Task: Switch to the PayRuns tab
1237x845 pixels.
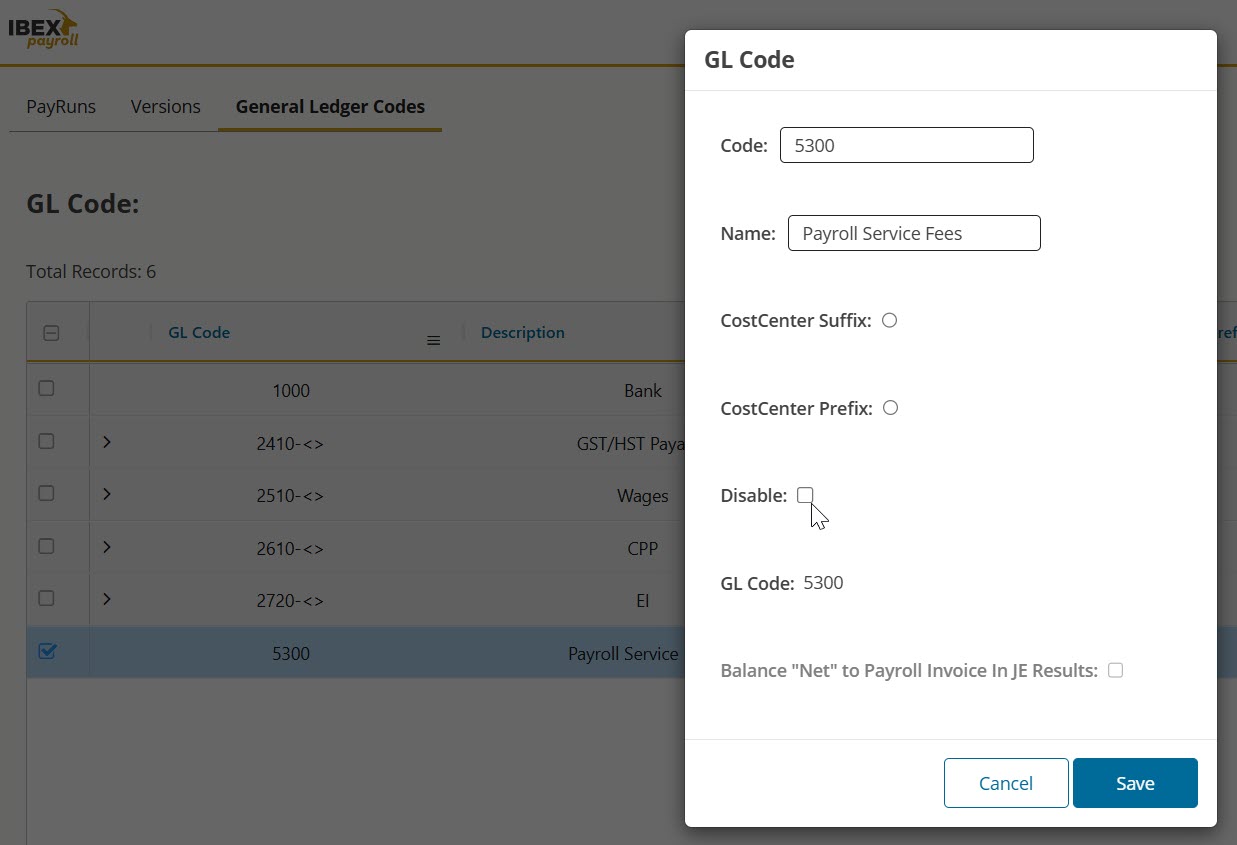Action: click(61, 106)
